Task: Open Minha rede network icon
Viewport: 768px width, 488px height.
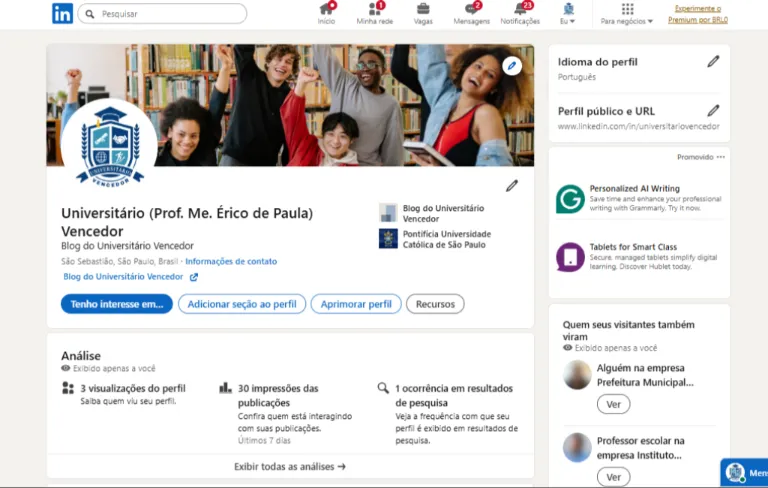Action: (375, 8)
